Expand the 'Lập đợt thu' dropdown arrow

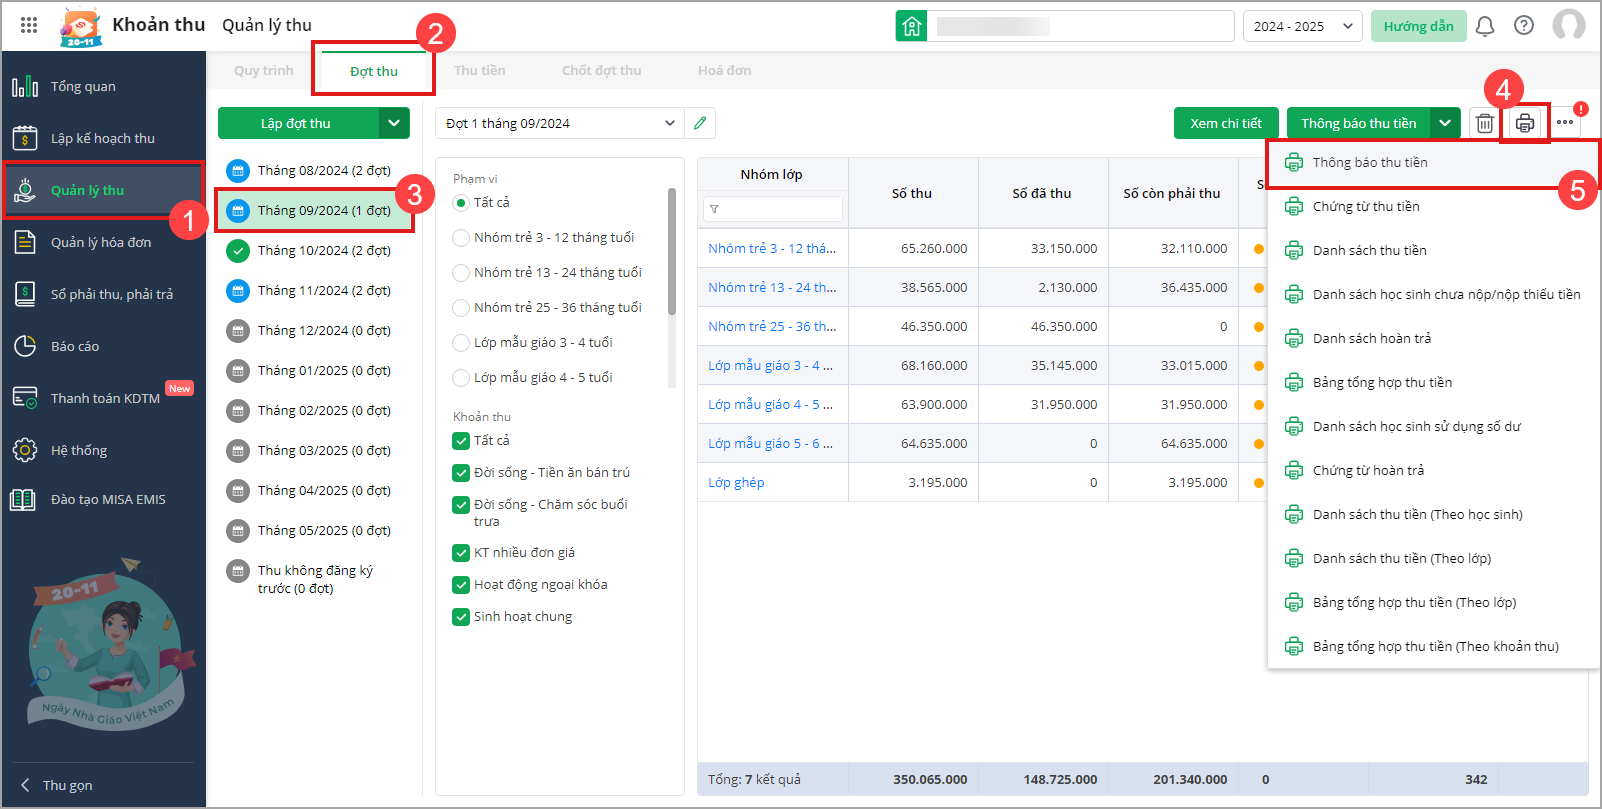click(x=394, y=123)
